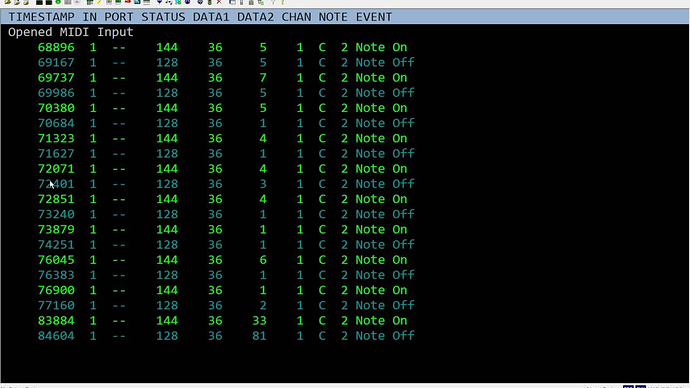Click status 128 in the 74251 row

[x=167, y=245]
